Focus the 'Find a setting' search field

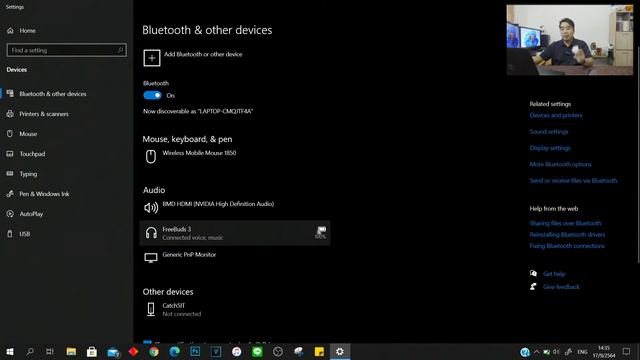(67, 50)
